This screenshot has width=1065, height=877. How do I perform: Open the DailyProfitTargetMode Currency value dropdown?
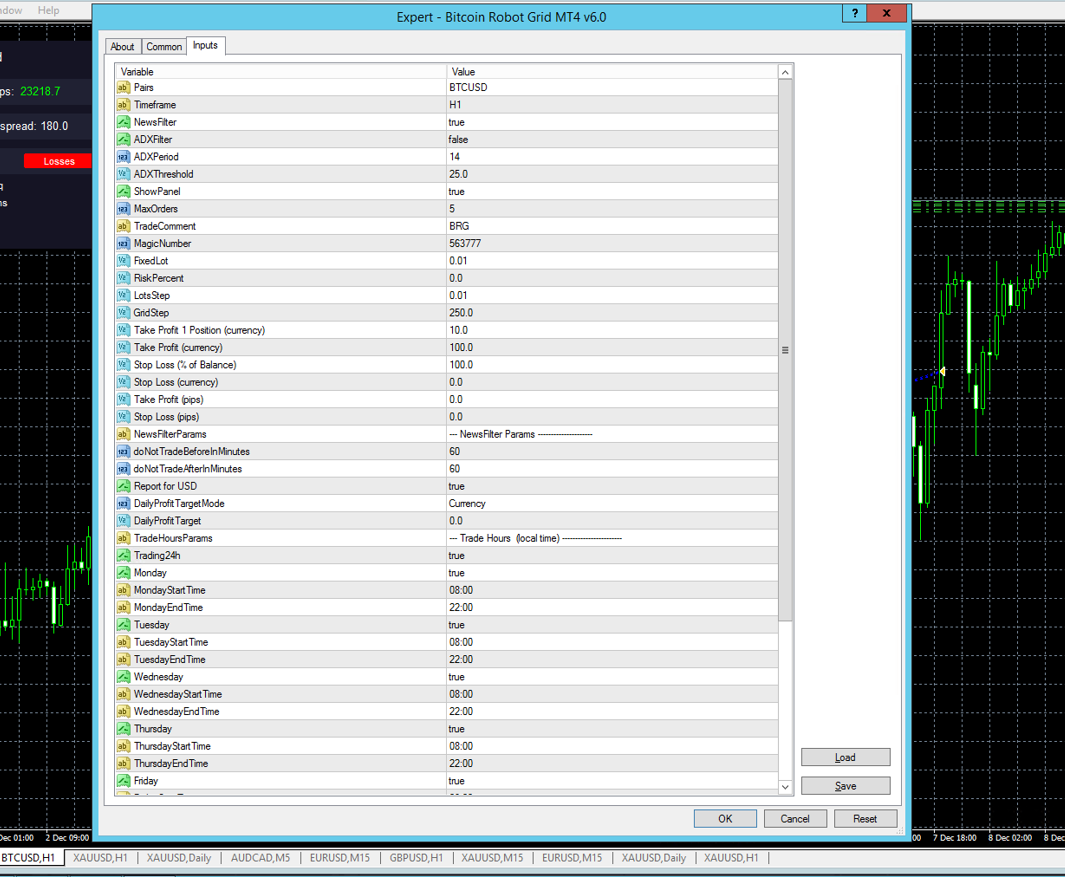[x=610, y=504]
